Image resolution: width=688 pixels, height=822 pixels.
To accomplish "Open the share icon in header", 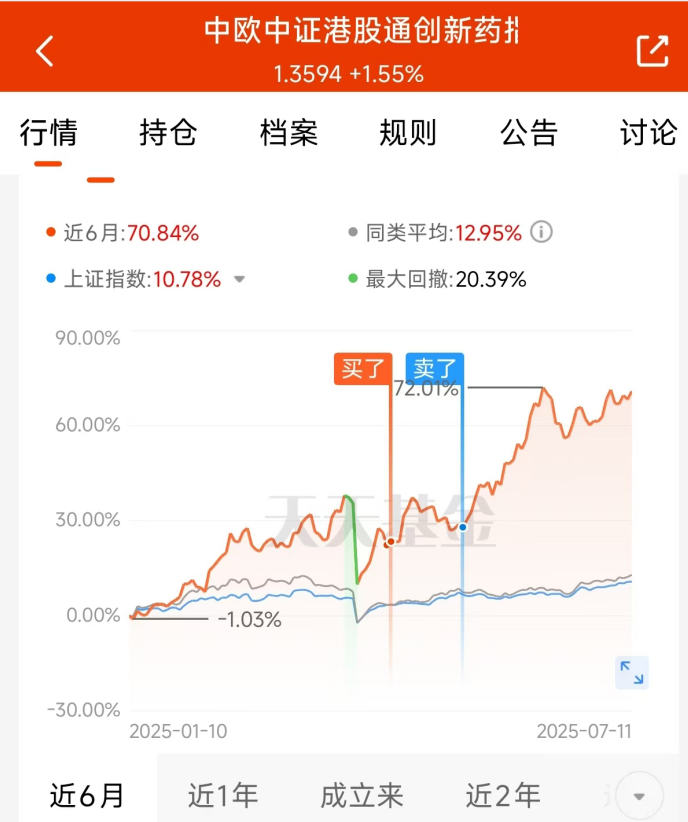I will click(652, 51).
